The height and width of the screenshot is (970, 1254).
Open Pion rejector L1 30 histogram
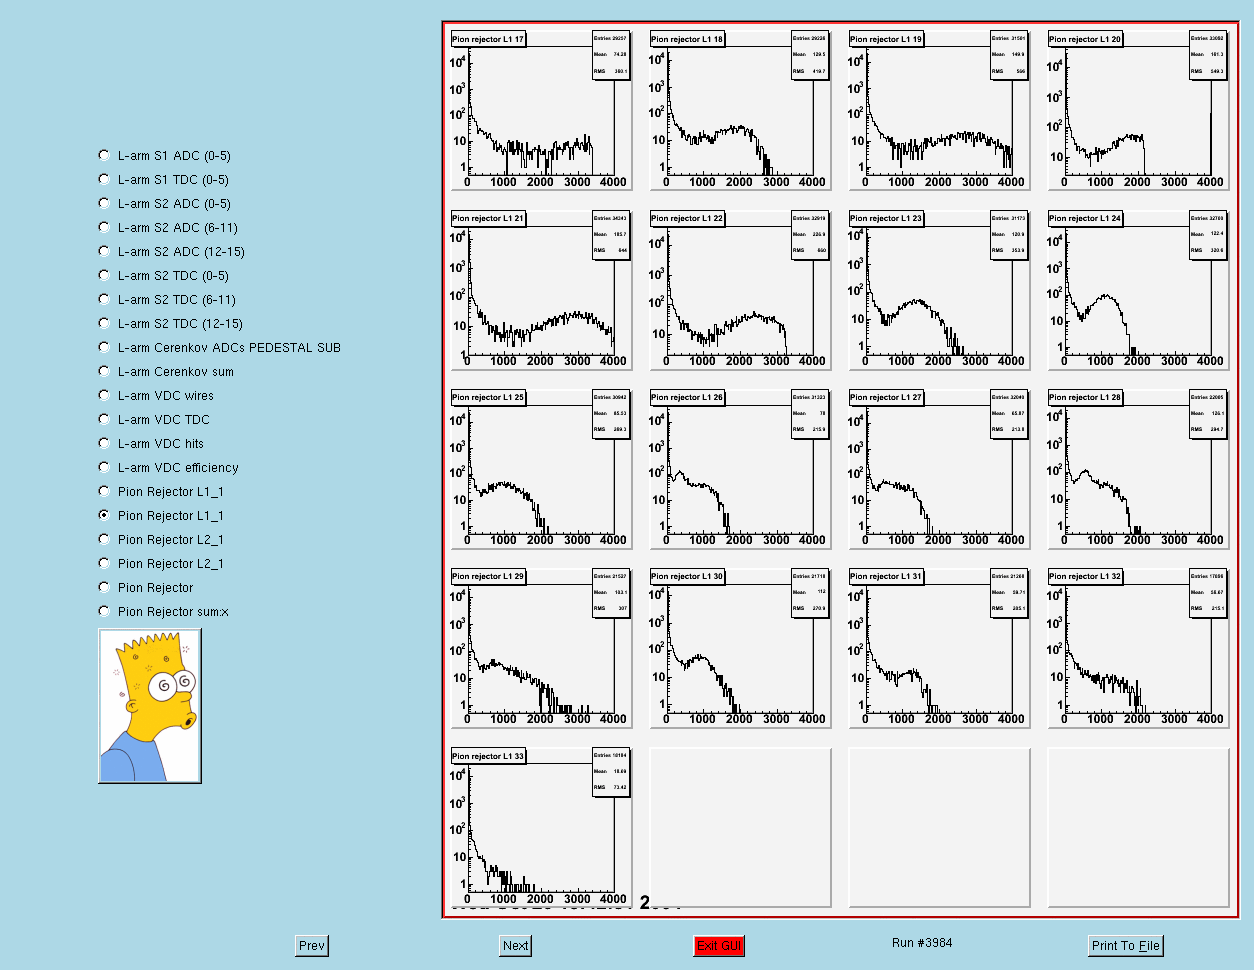pos(740,647)
